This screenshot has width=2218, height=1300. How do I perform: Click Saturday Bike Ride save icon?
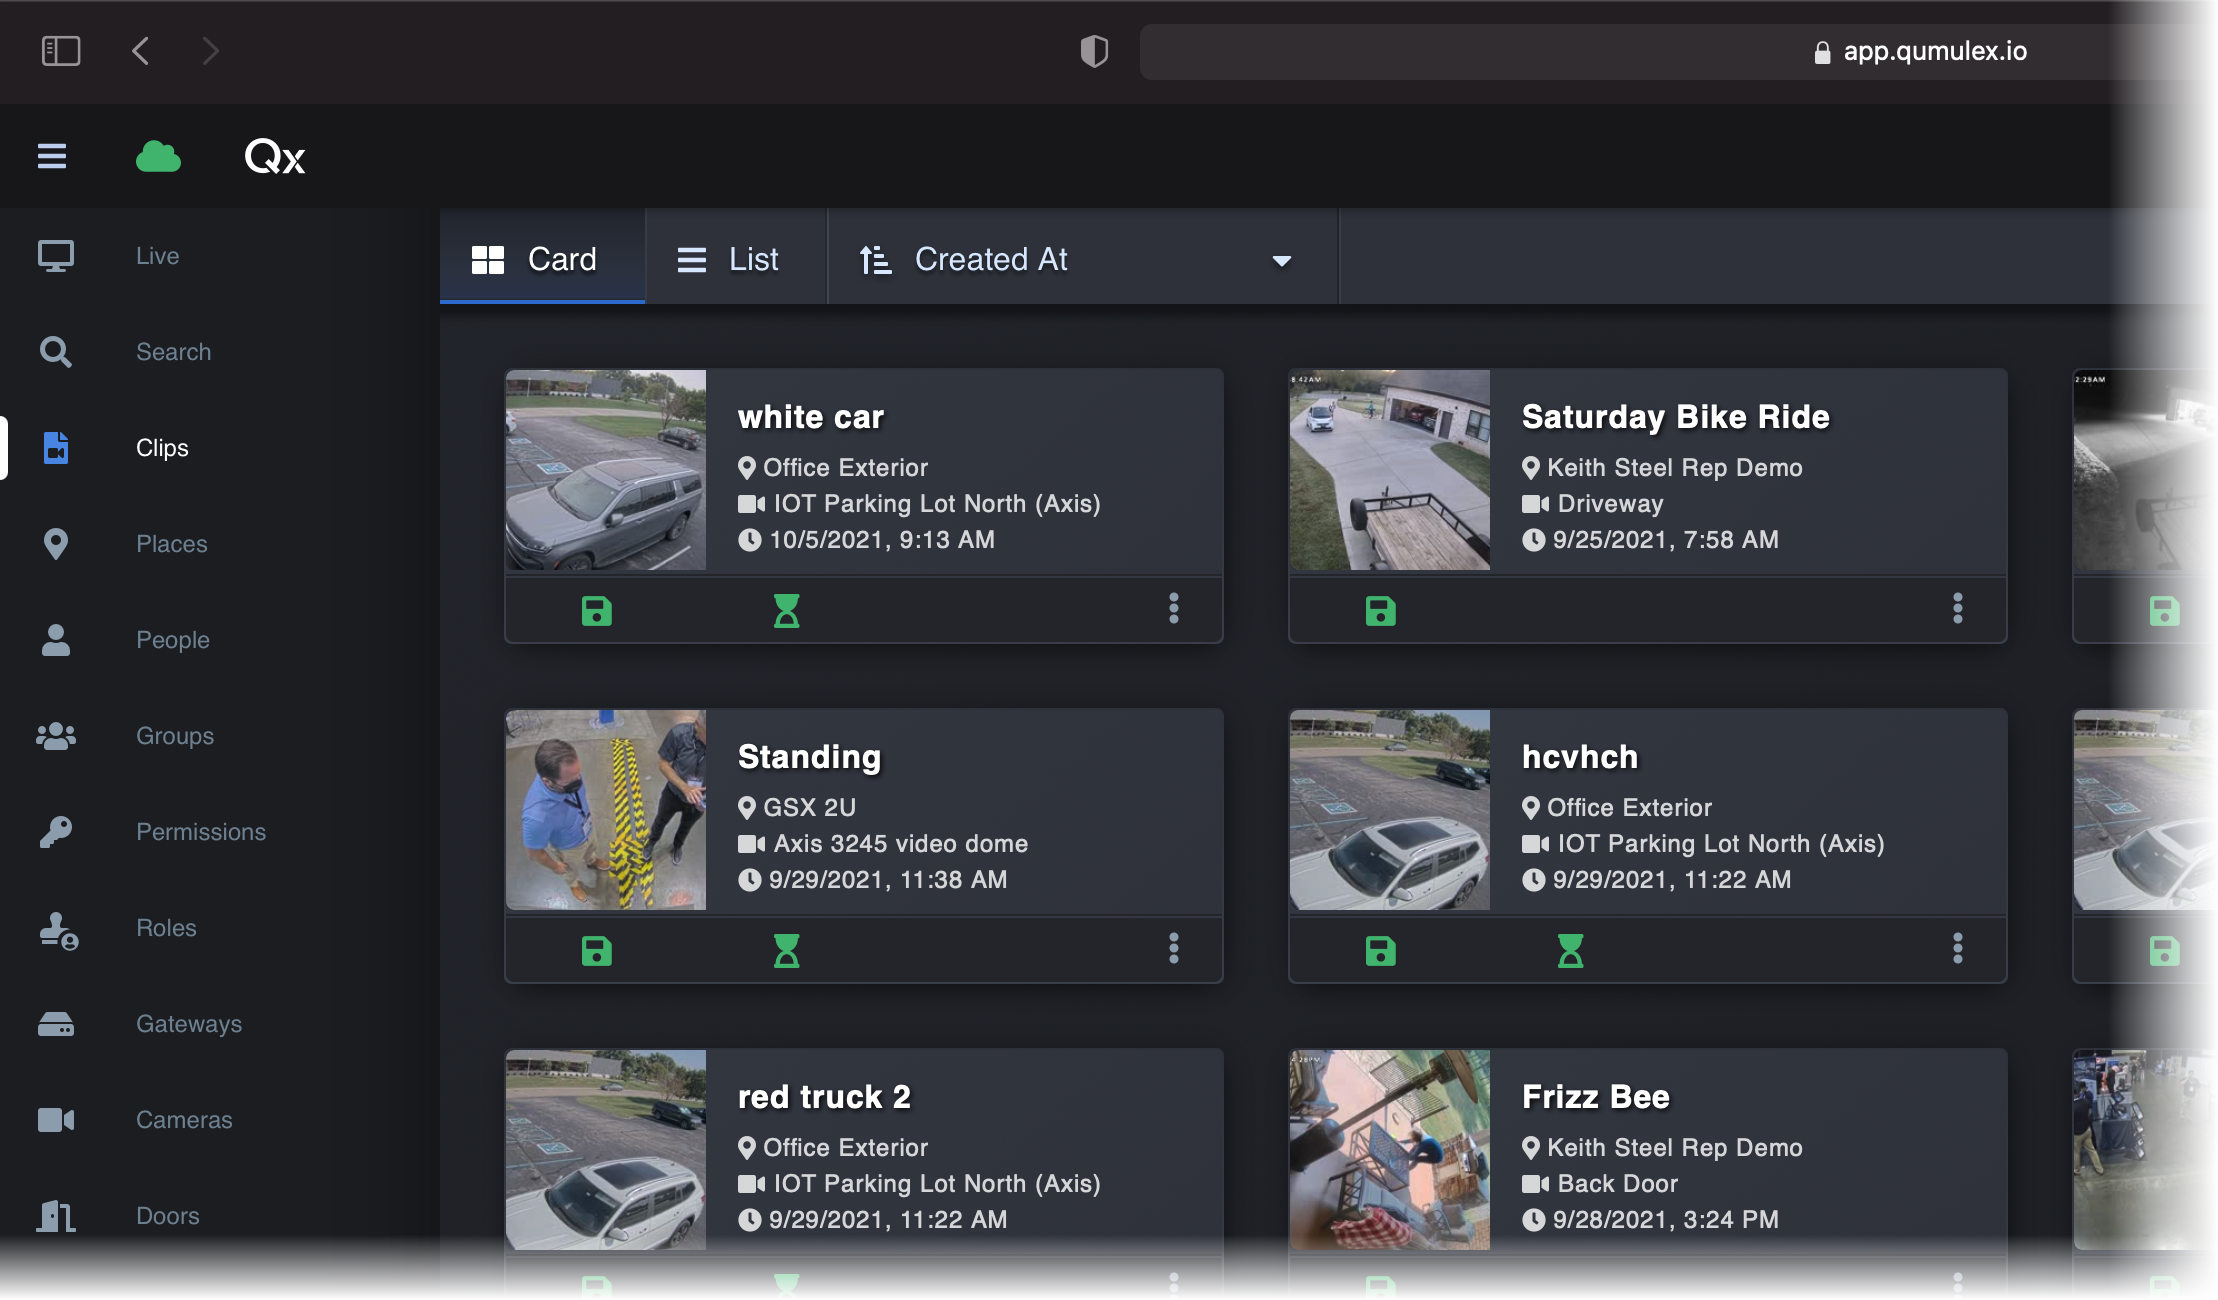(x=1381, y=610)
